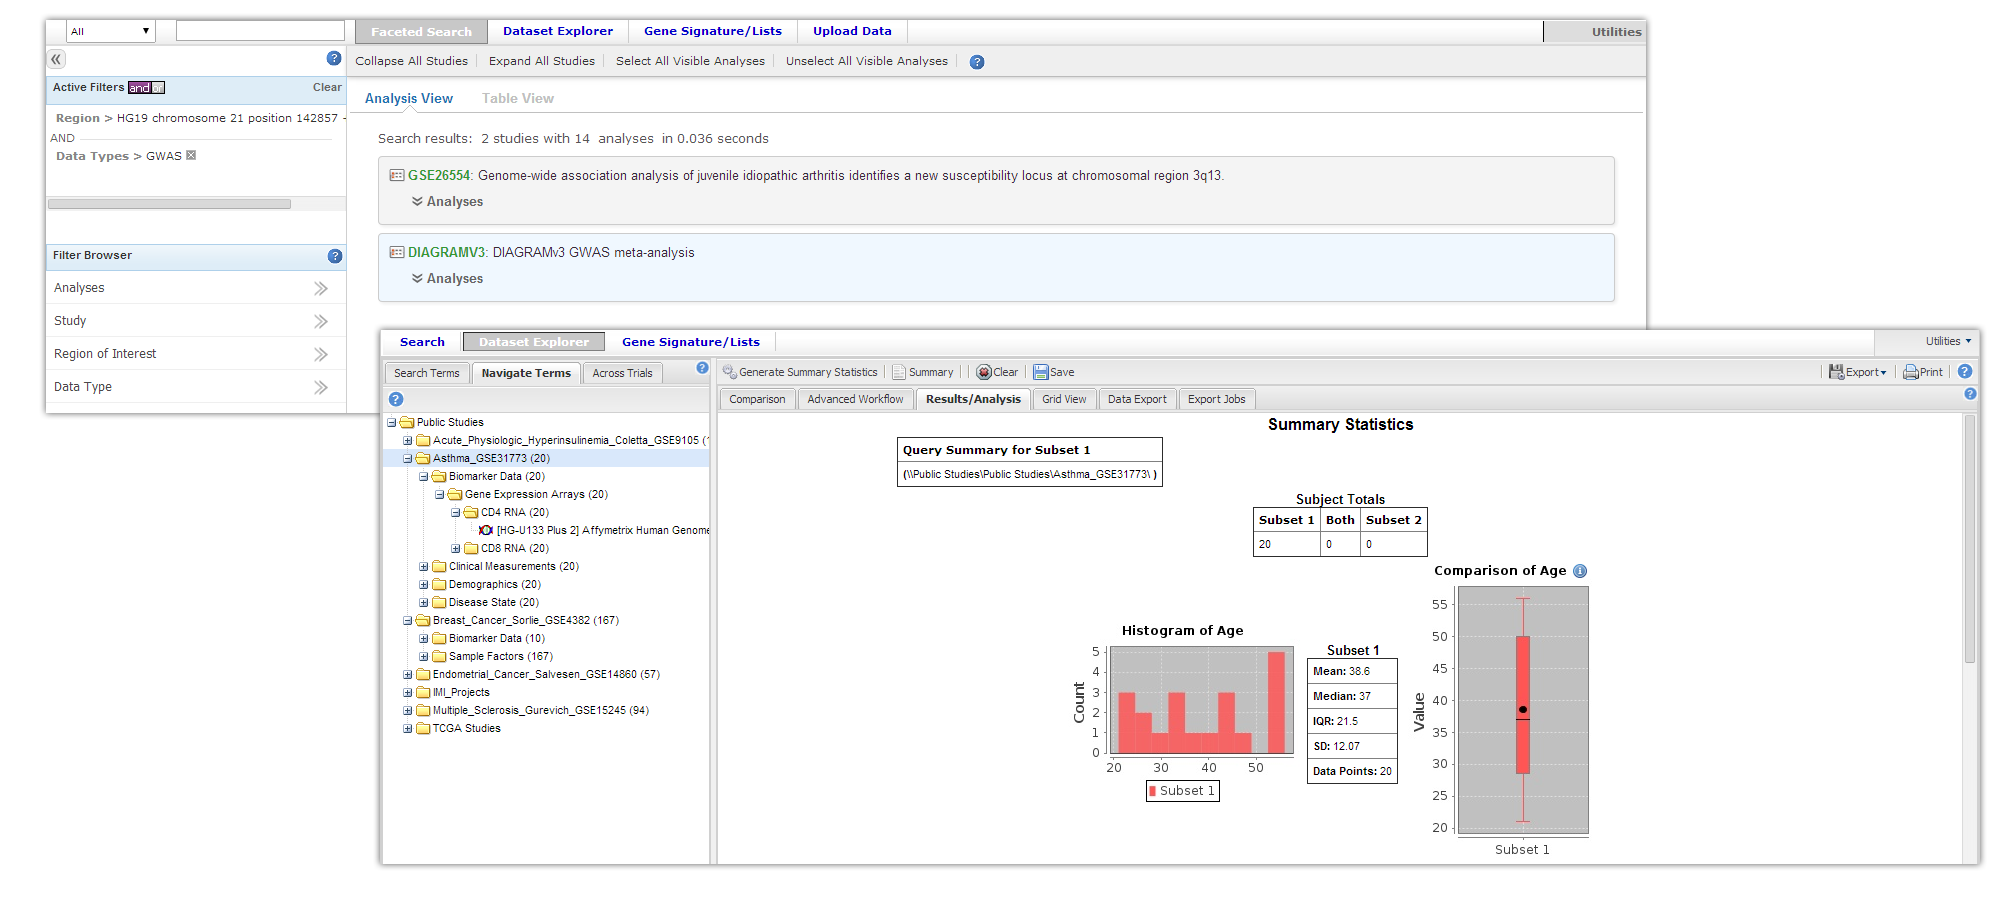
Task: Click the DNA icon for HG-U133 Plus 2 node
Action: point(486,530)
